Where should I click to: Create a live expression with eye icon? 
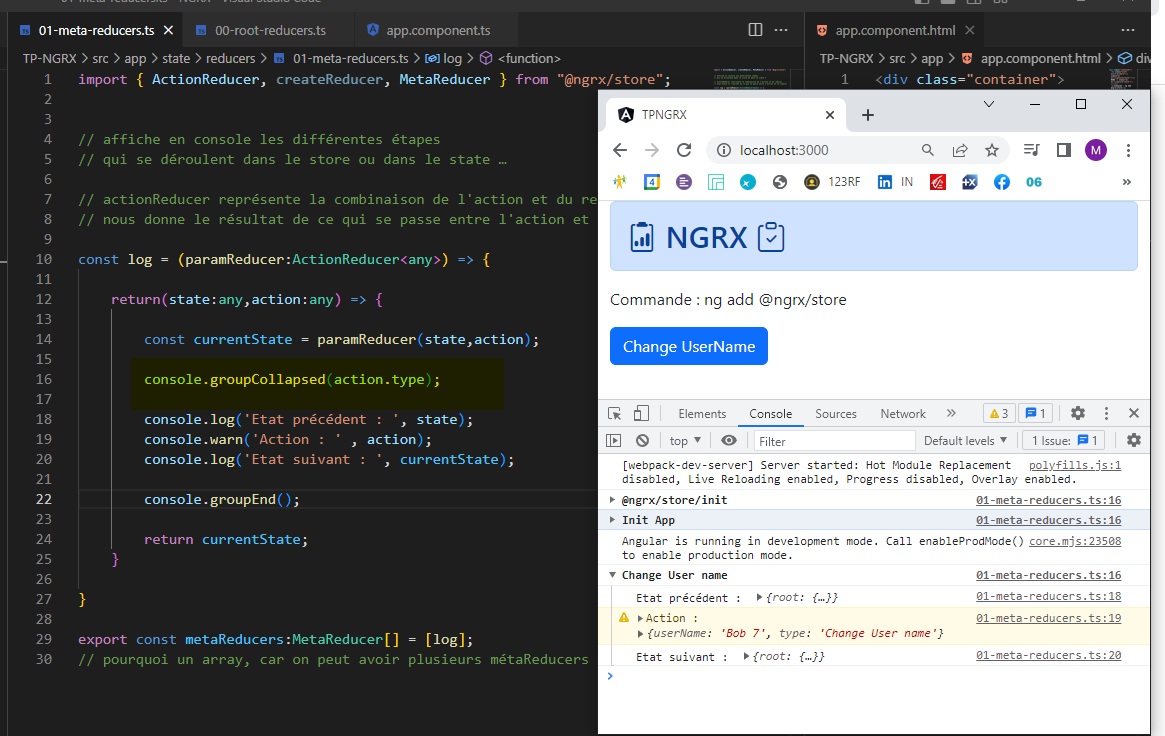point(729,440)
